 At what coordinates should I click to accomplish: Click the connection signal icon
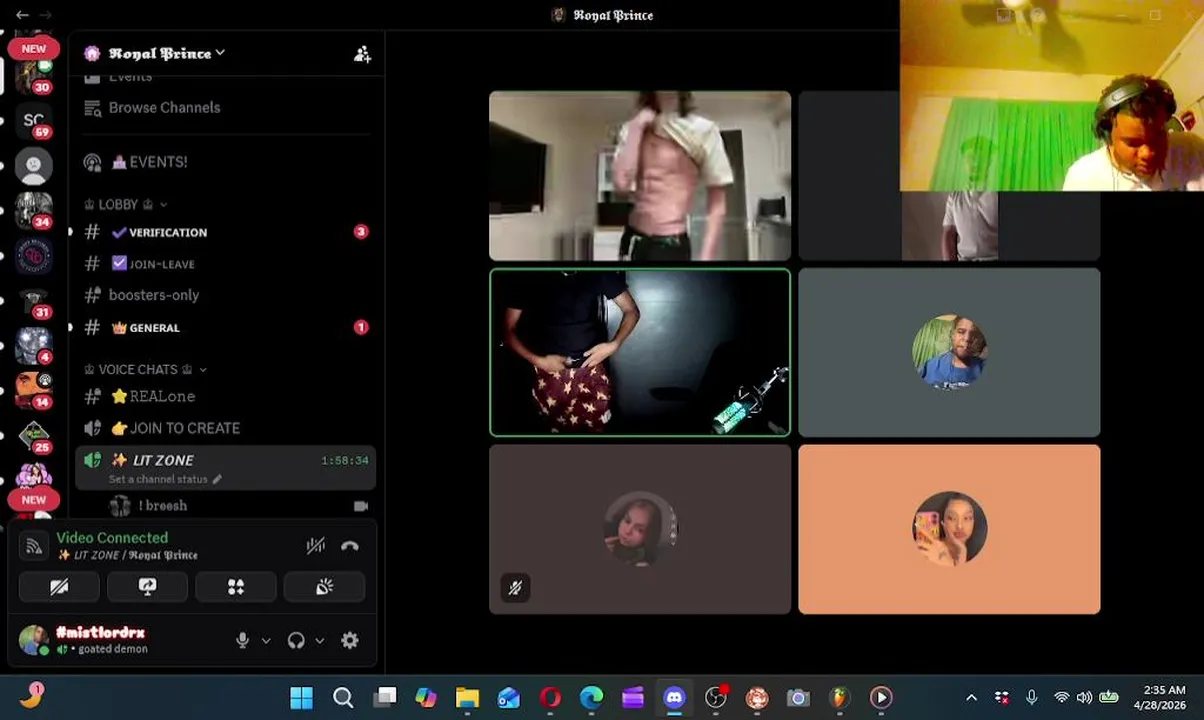point(34,546)
